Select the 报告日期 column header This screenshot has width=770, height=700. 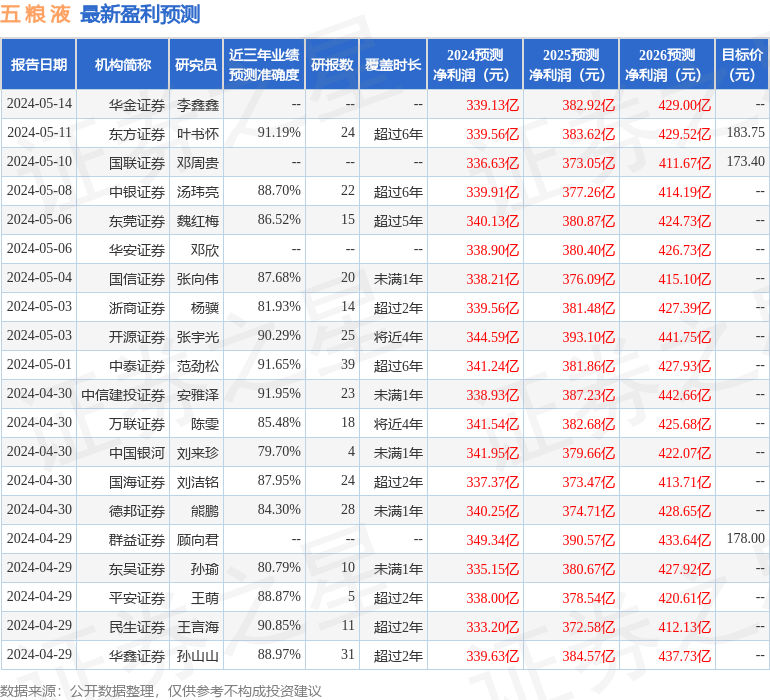39,65
